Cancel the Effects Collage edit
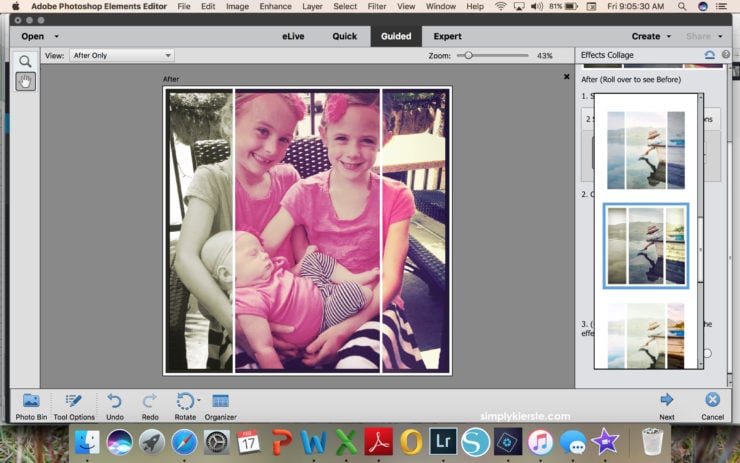The width and height of the screenshot is (740, 463). tap(712, 401)
